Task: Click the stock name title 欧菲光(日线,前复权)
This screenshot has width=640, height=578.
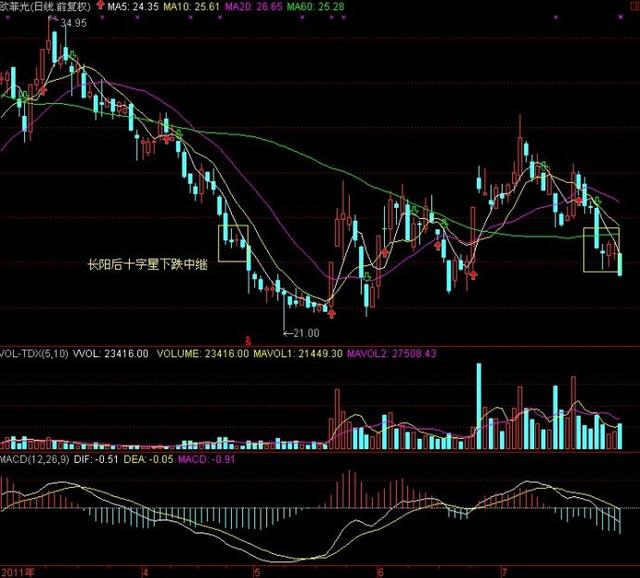Action: (x=45, y=7)
